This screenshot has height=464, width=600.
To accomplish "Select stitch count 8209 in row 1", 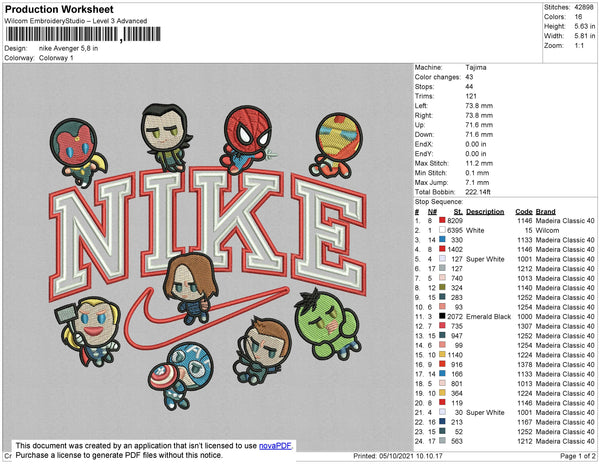I will (x=455, y=221).
